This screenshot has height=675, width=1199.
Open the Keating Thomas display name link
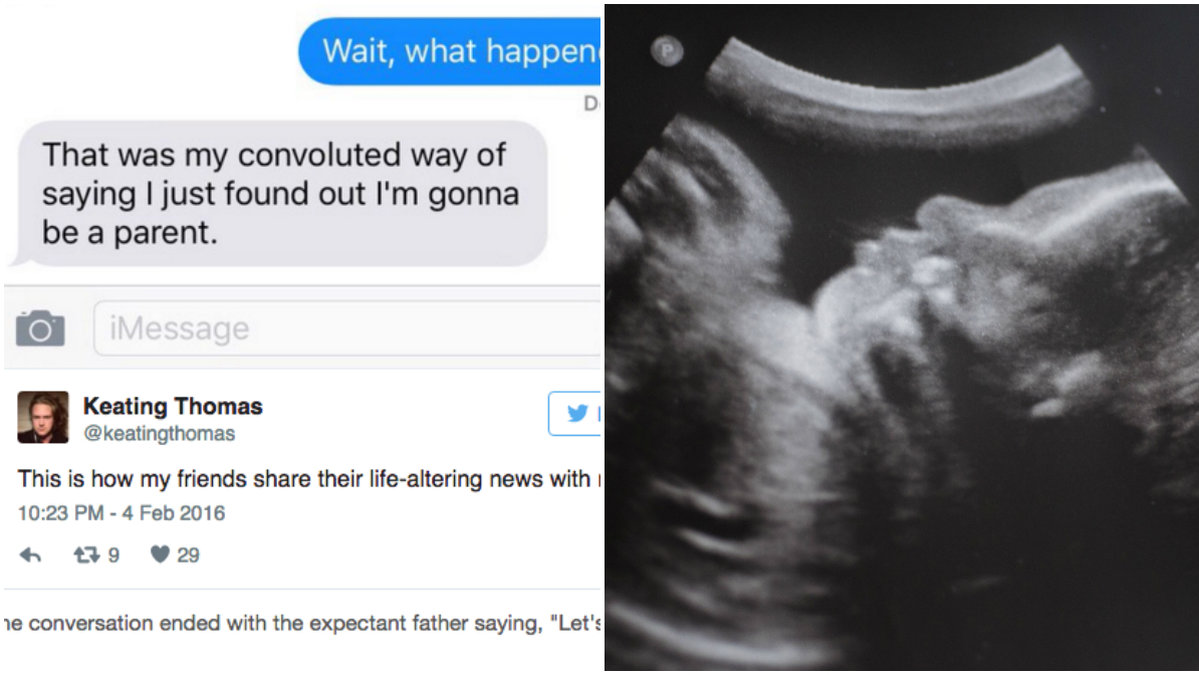pos(173,406)
